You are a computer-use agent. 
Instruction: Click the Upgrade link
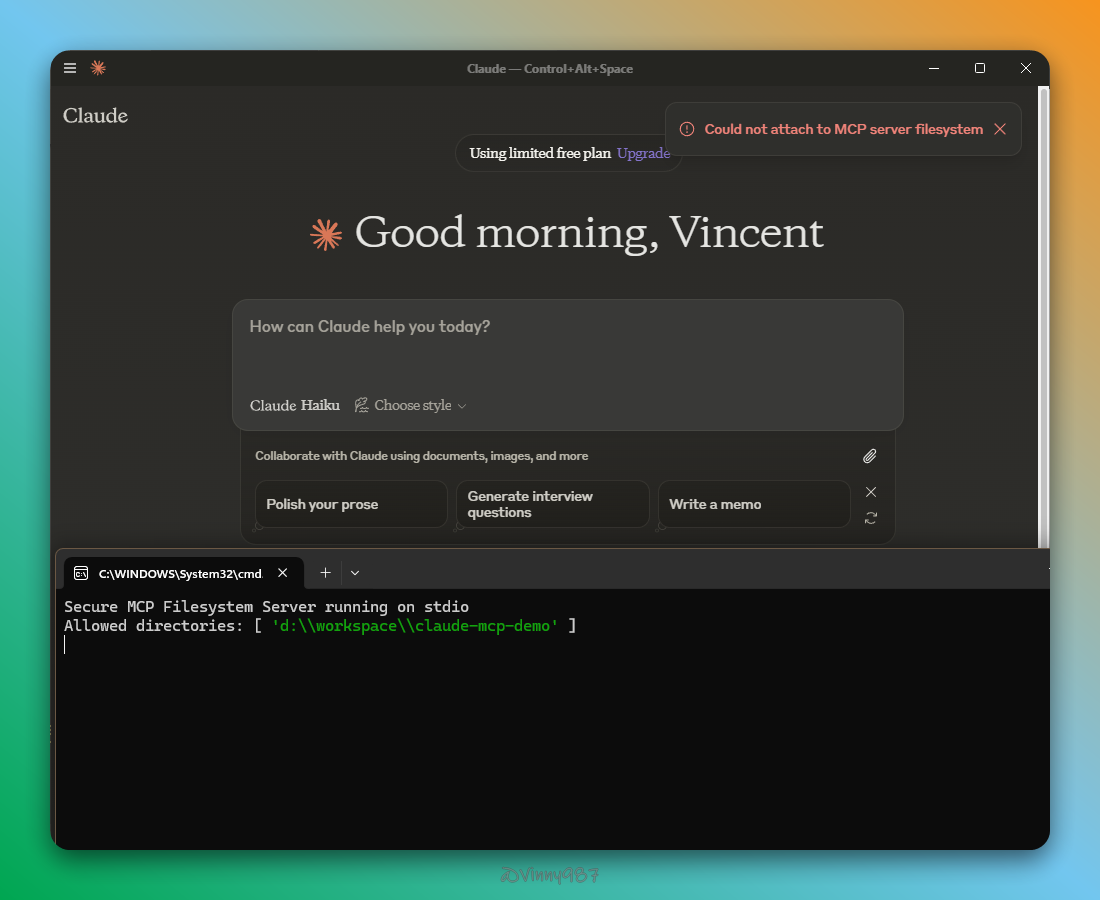pos(643,153)
